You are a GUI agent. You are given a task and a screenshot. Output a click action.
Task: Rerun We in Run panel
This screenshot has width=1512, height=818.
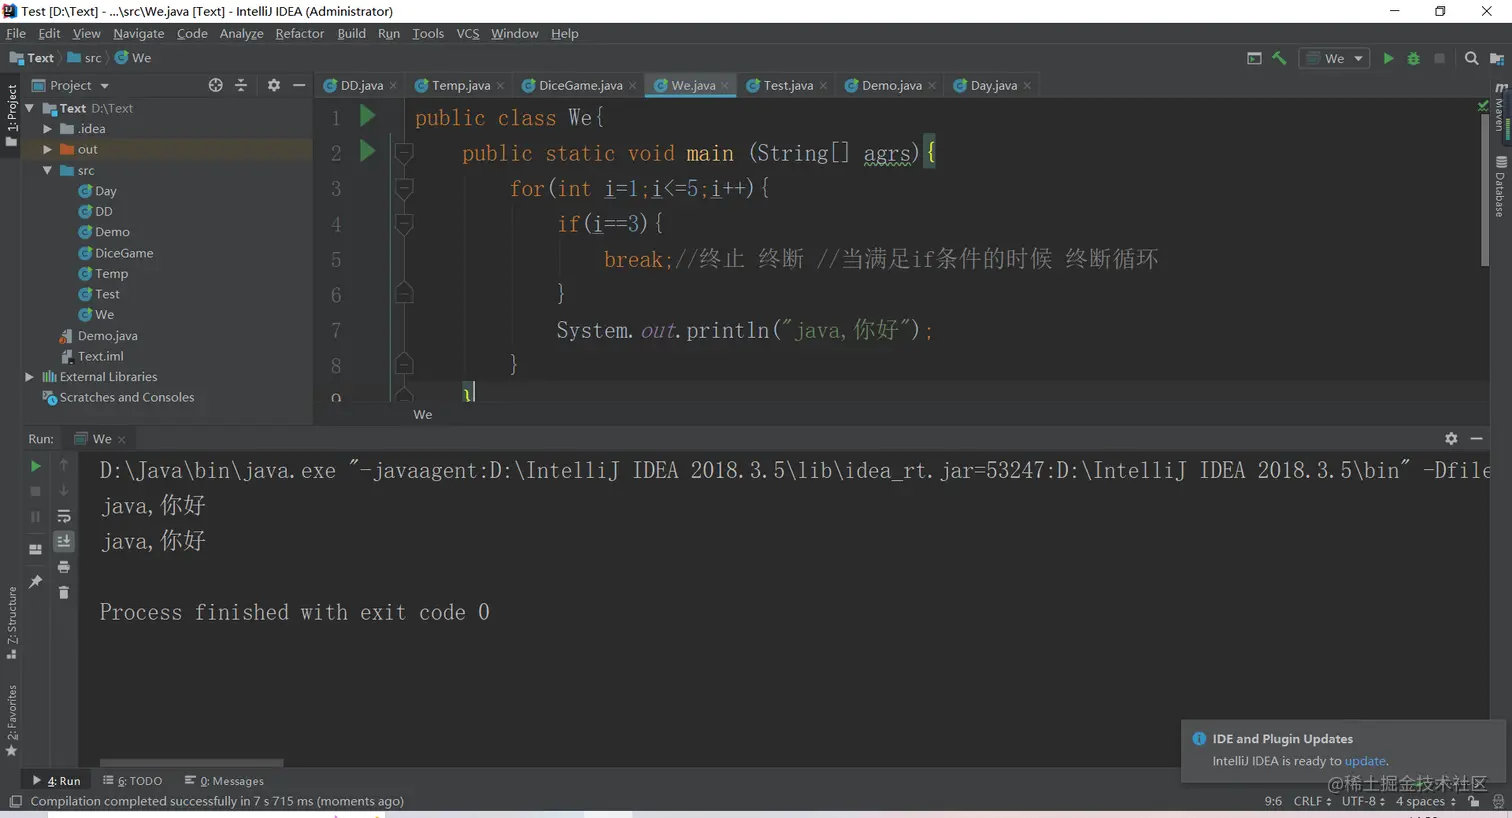(x=35, y=466)
